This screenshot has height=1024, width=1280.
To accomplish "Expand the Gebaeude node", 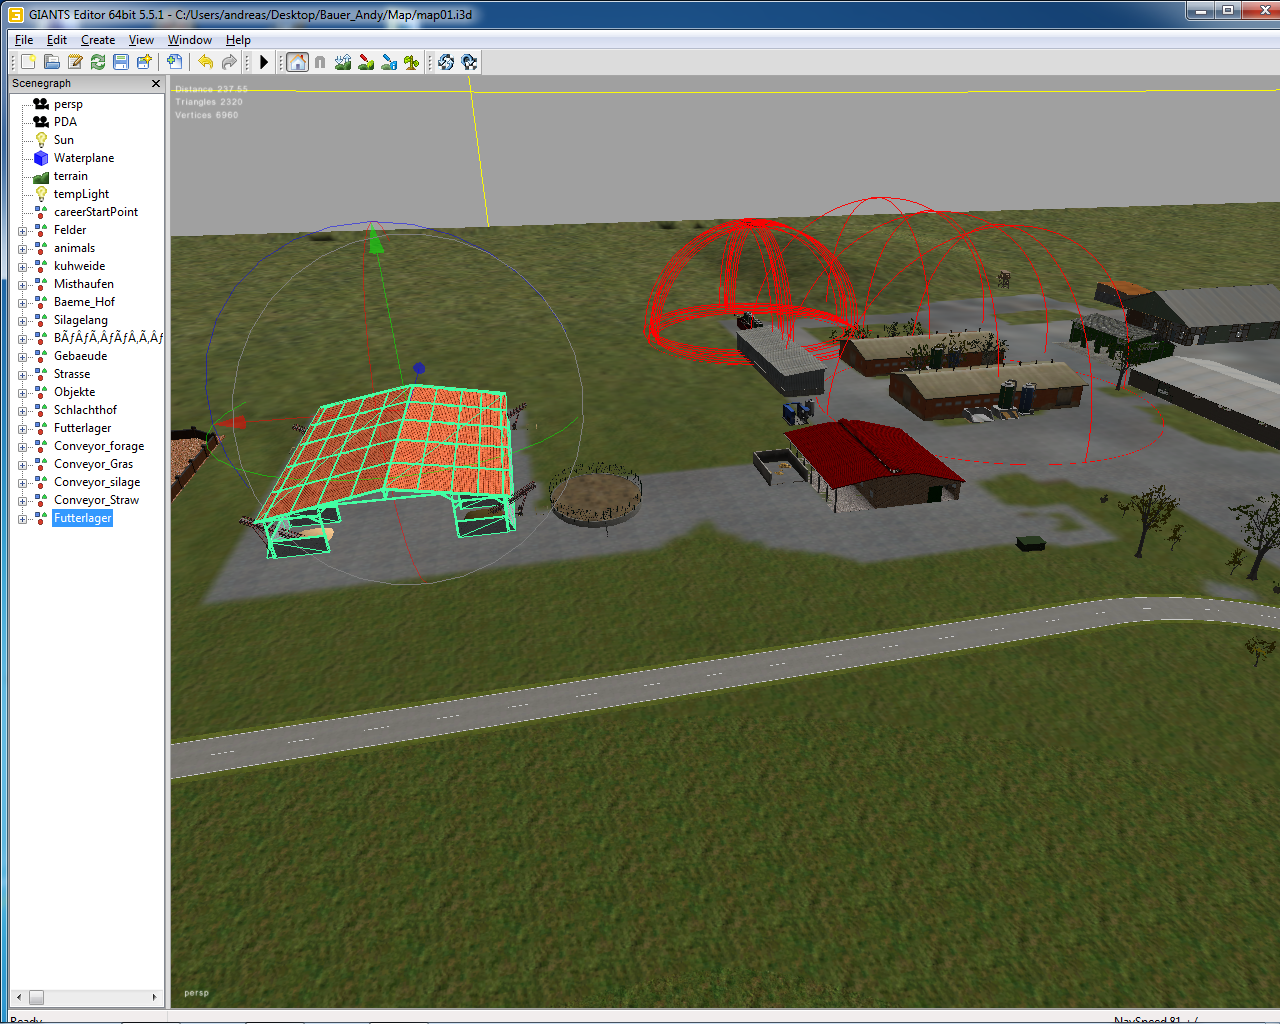I will tap(22, 357).
